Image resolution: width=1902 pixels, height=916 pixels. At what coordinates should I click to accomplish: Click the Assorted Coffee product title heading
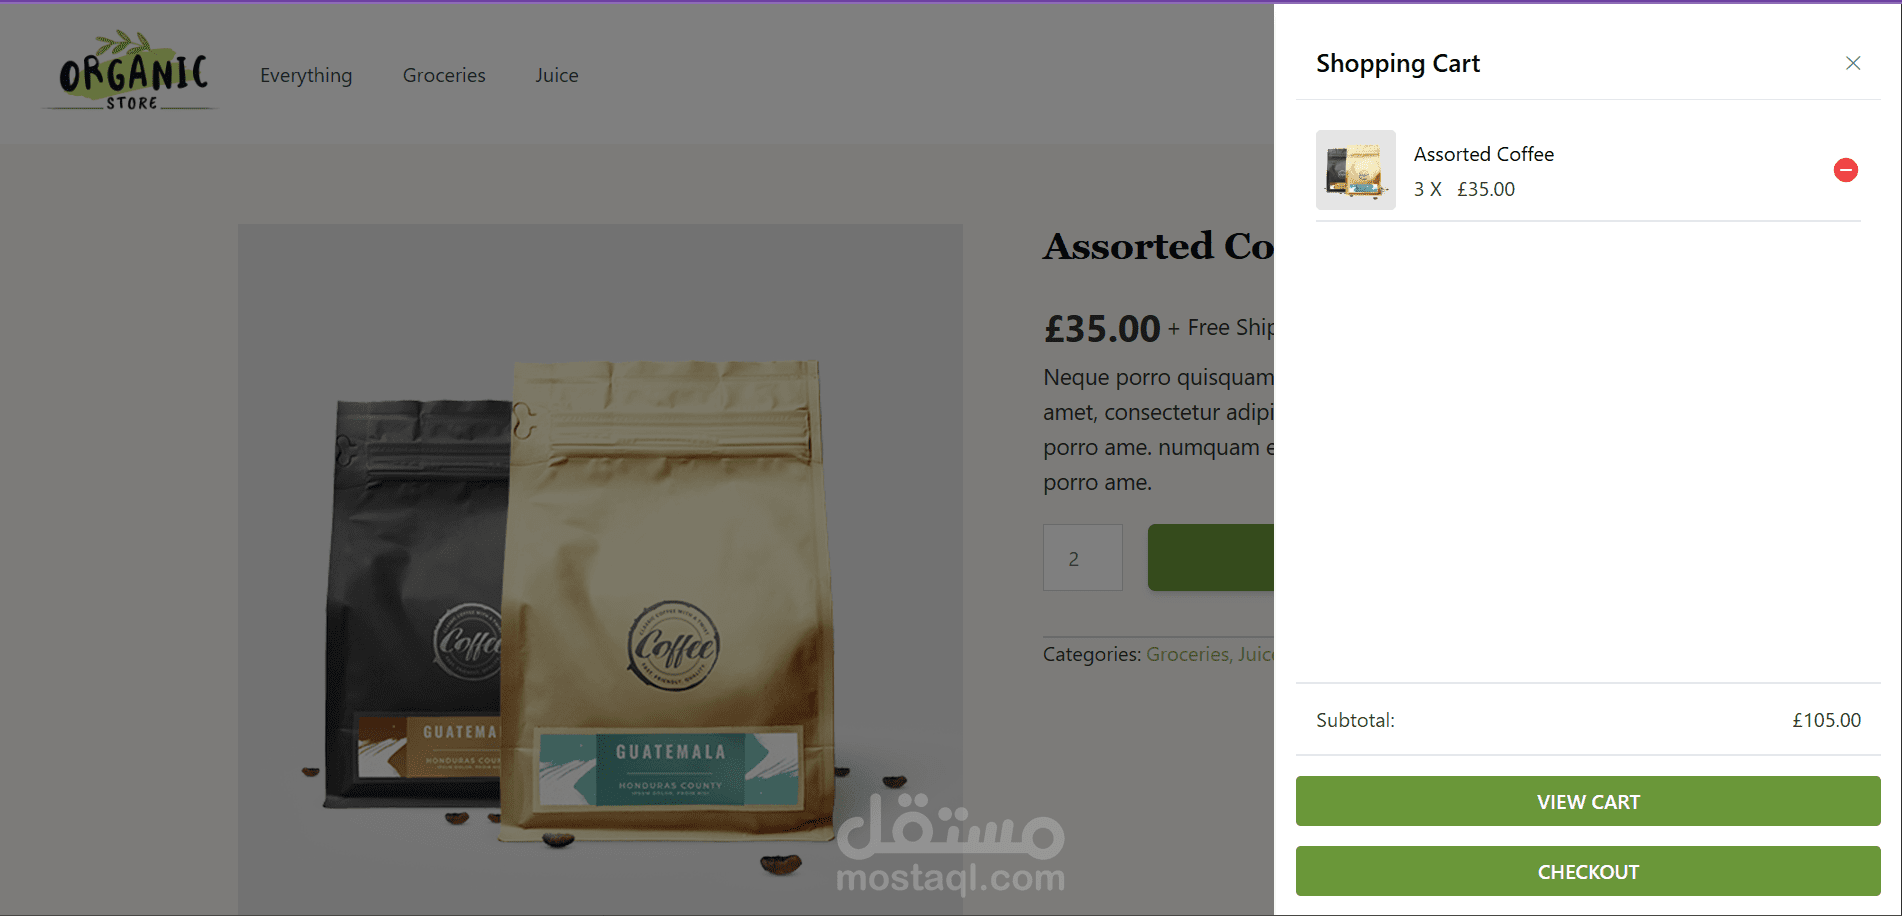1158,246
